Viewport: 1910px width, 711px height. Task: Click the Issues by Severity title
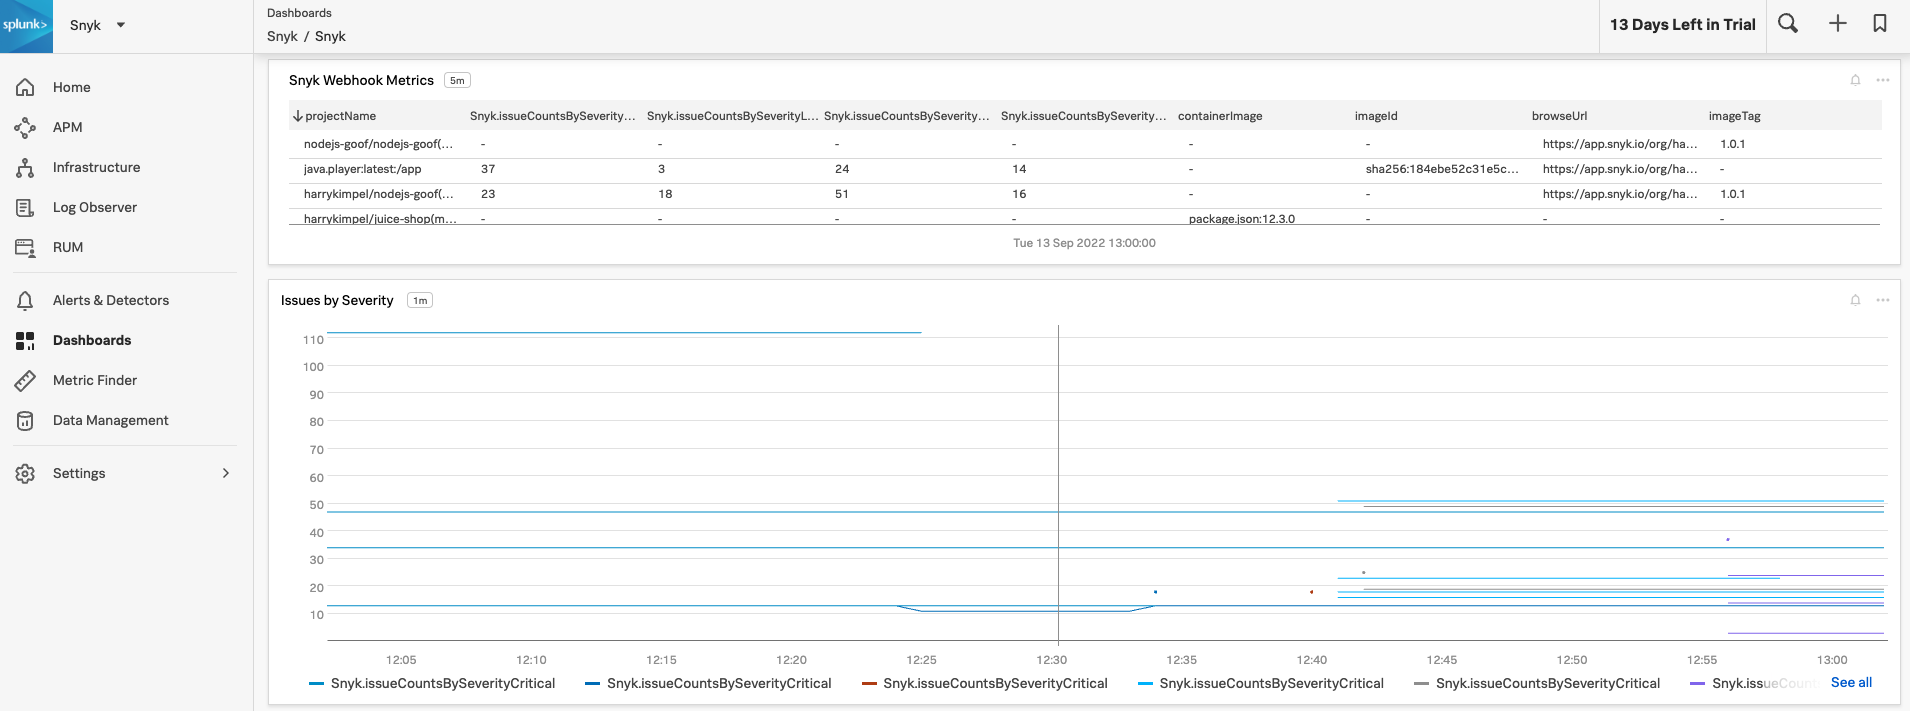(x=337, y=300)
